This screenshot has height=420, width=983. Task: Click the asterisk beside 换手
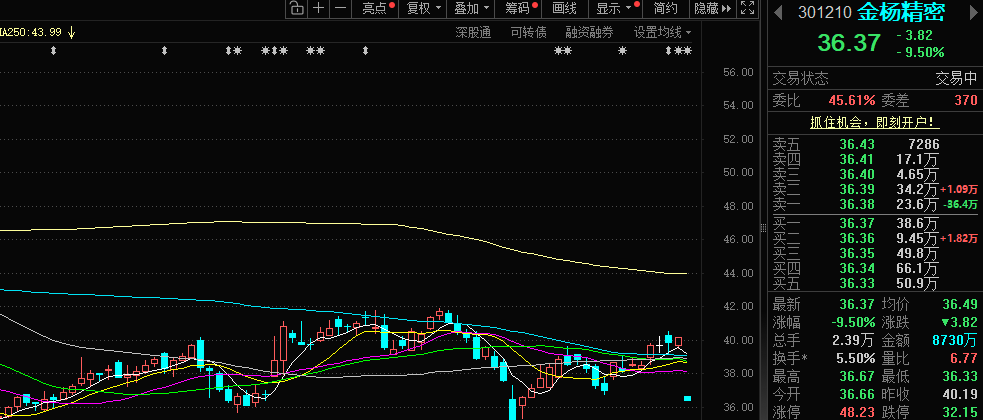click(805, 359)
